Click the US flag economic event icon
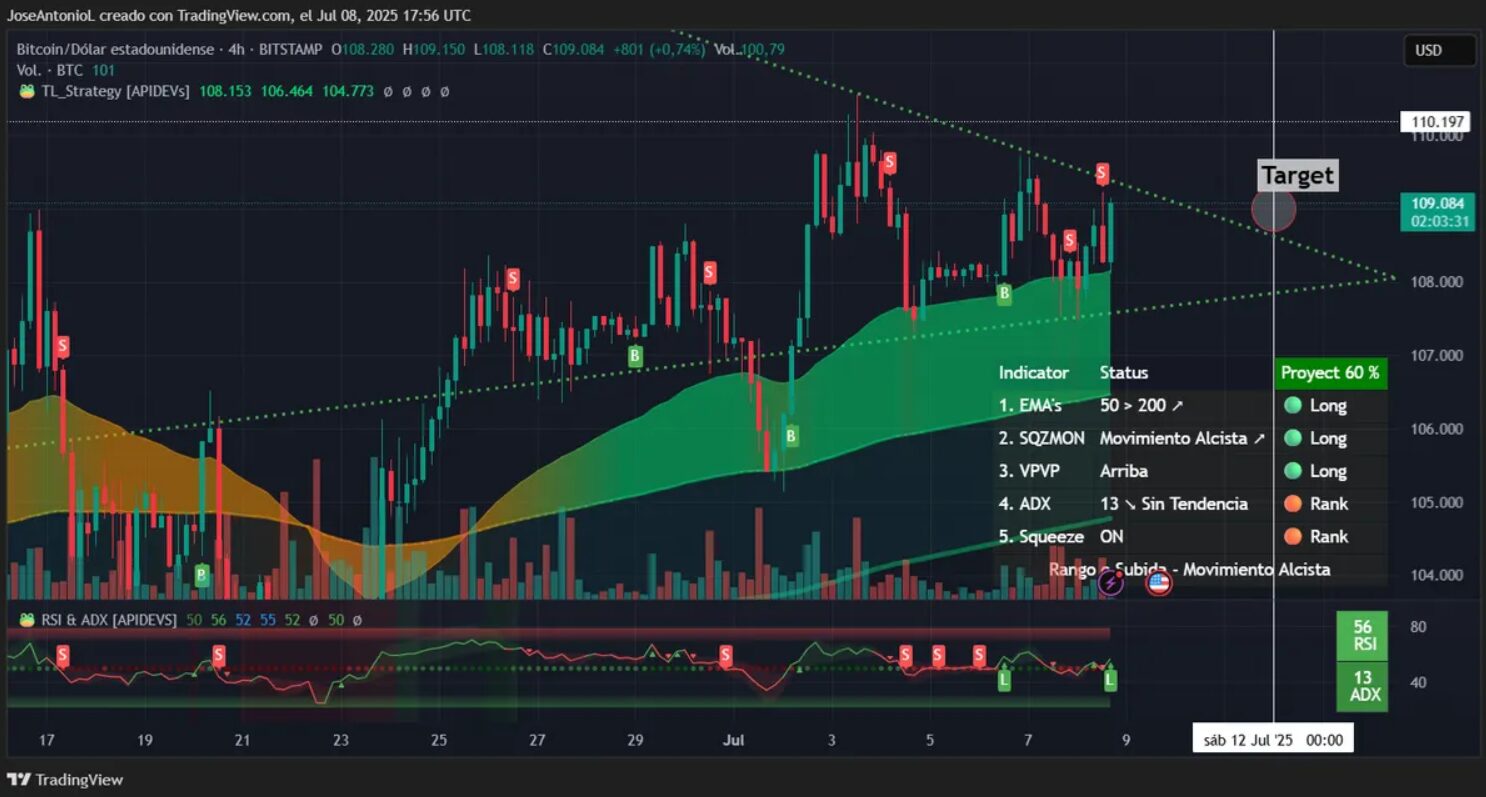Viewport: 1486px width, 797px height. (1158, 583)
